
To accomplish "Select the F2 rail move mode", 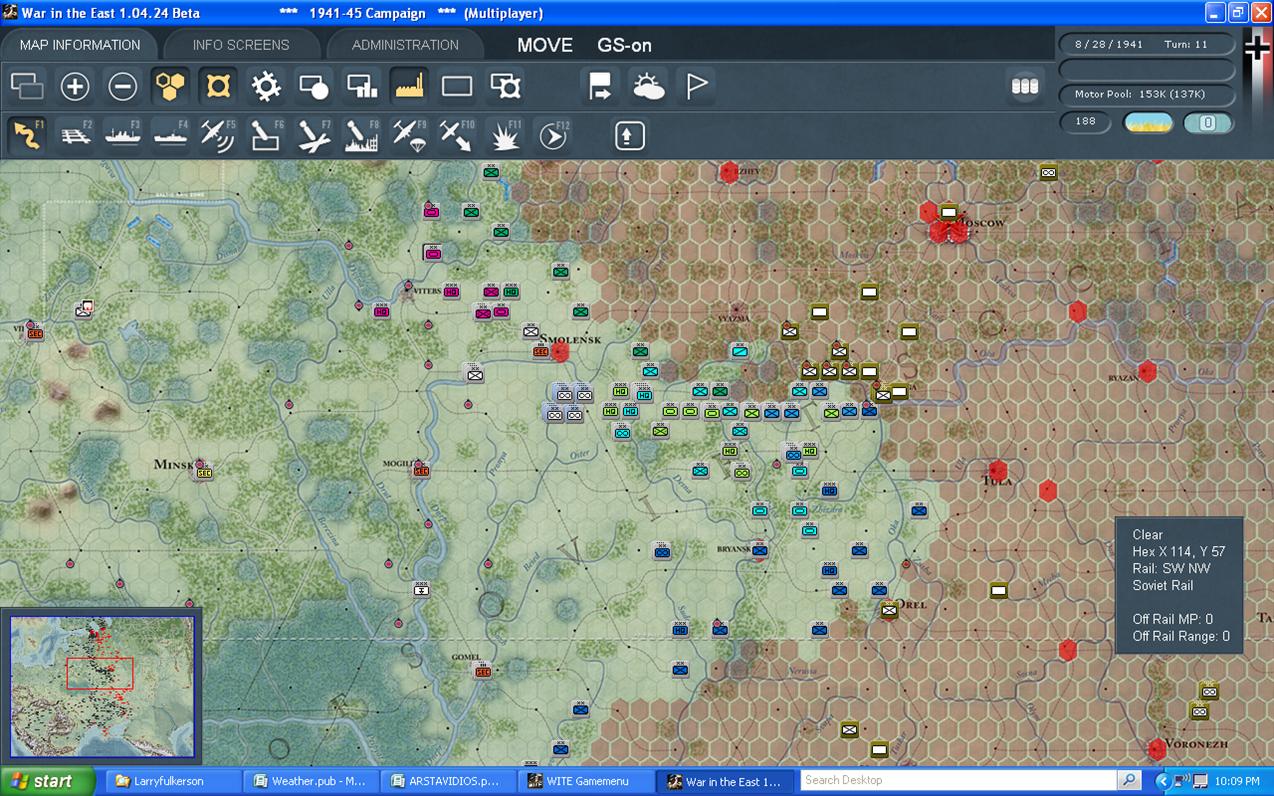I will point(76,135).
